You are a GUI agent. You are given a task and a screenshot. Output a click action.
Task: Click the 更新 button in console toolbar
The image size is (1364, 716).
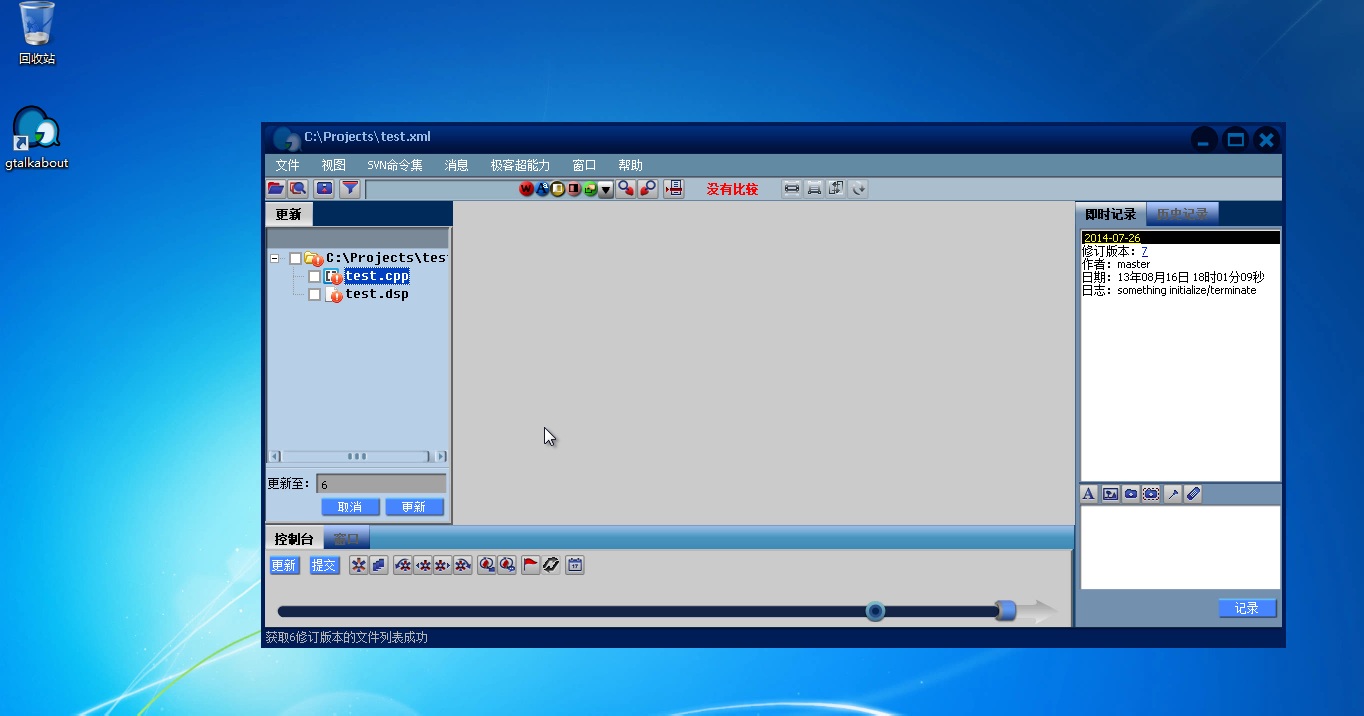284,565
